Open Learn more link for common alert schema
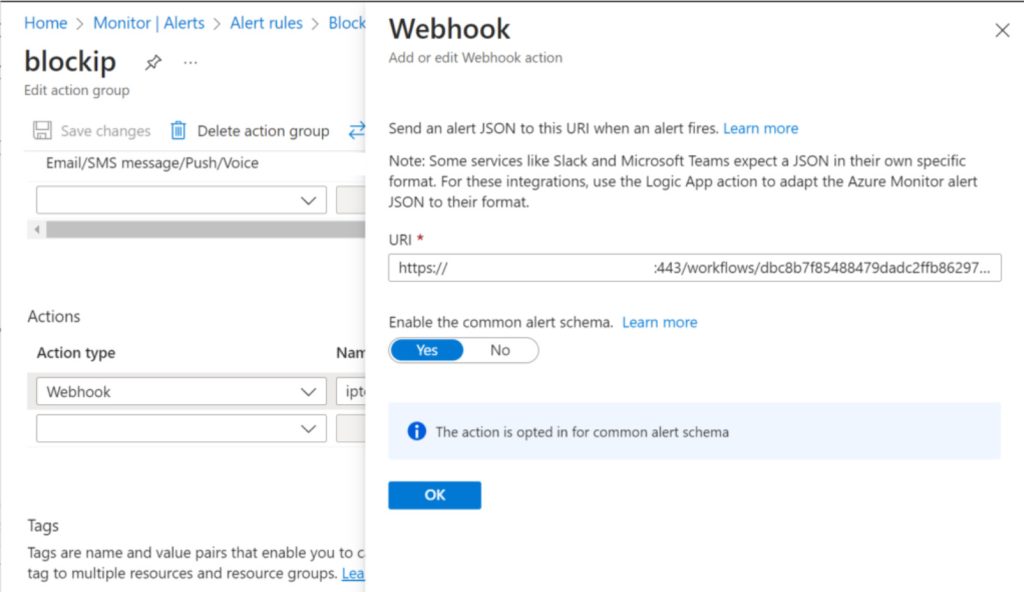The width and height of the screenshot is (1024, 592). coord(659,322)
